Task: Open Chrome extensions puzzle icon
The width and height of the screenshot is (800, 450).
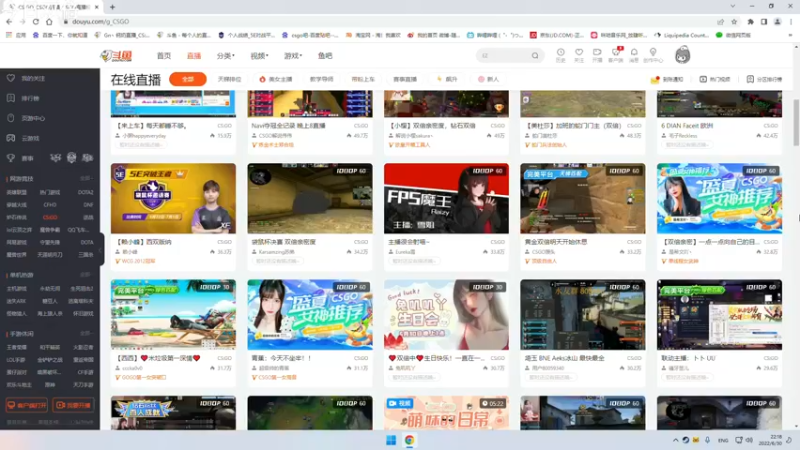Action: pos(751,21)
